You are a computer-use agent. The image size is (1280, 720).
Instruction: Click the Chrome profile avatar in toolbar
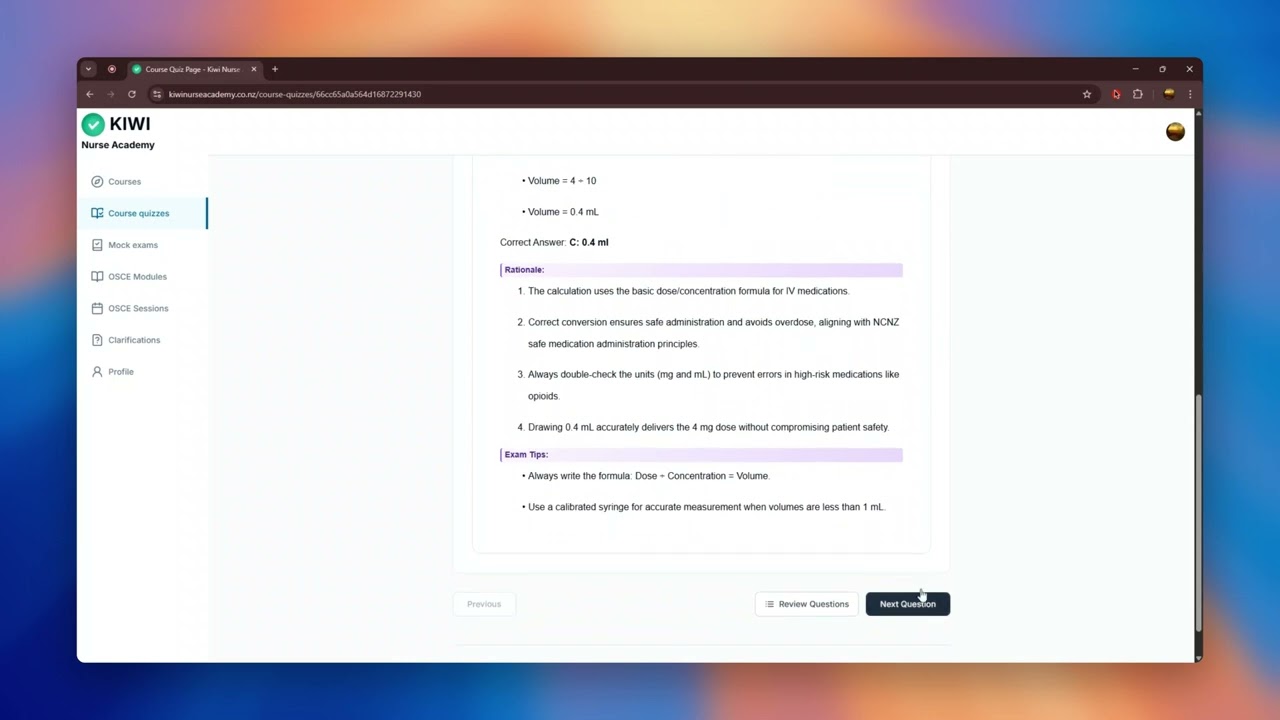click(x=1169, y=94)
